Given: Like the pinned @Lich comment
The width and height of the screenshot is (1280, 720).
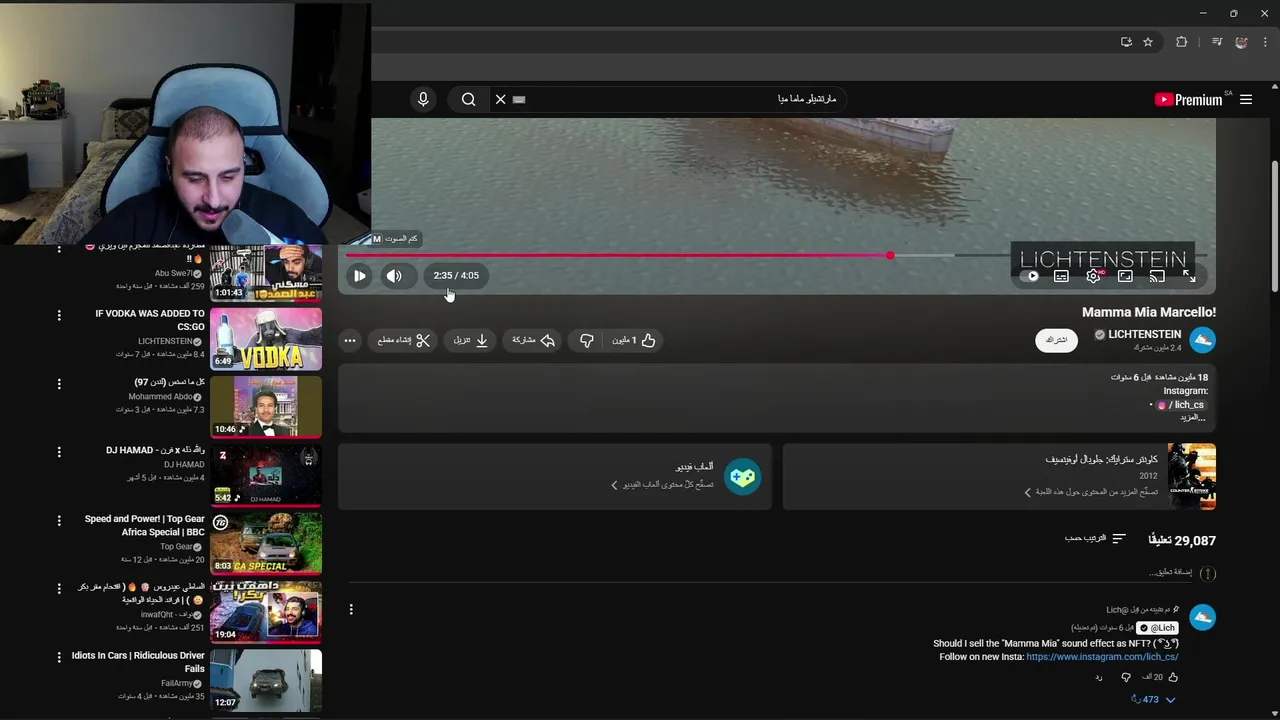Looking at the screenshot, I should (x=1173, y=677).
